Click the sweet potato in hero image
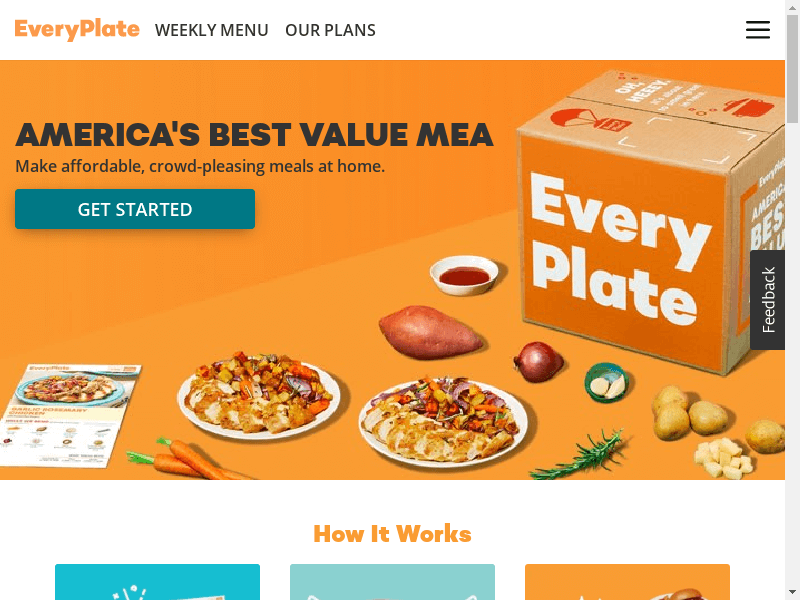This screenshot has width=800, height=600. click(x=429, y=332)
